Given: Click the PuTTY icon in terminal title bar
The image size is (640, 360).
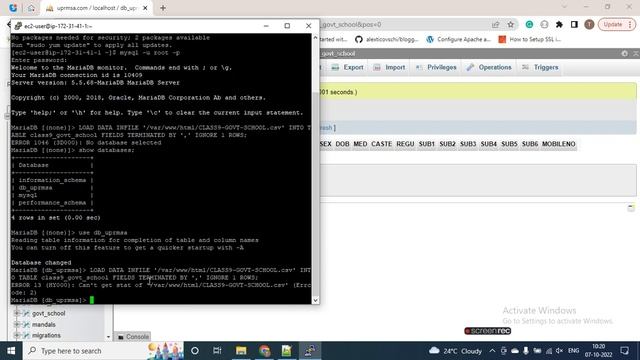Looking at the screenshot, I should tap(18, 26).
